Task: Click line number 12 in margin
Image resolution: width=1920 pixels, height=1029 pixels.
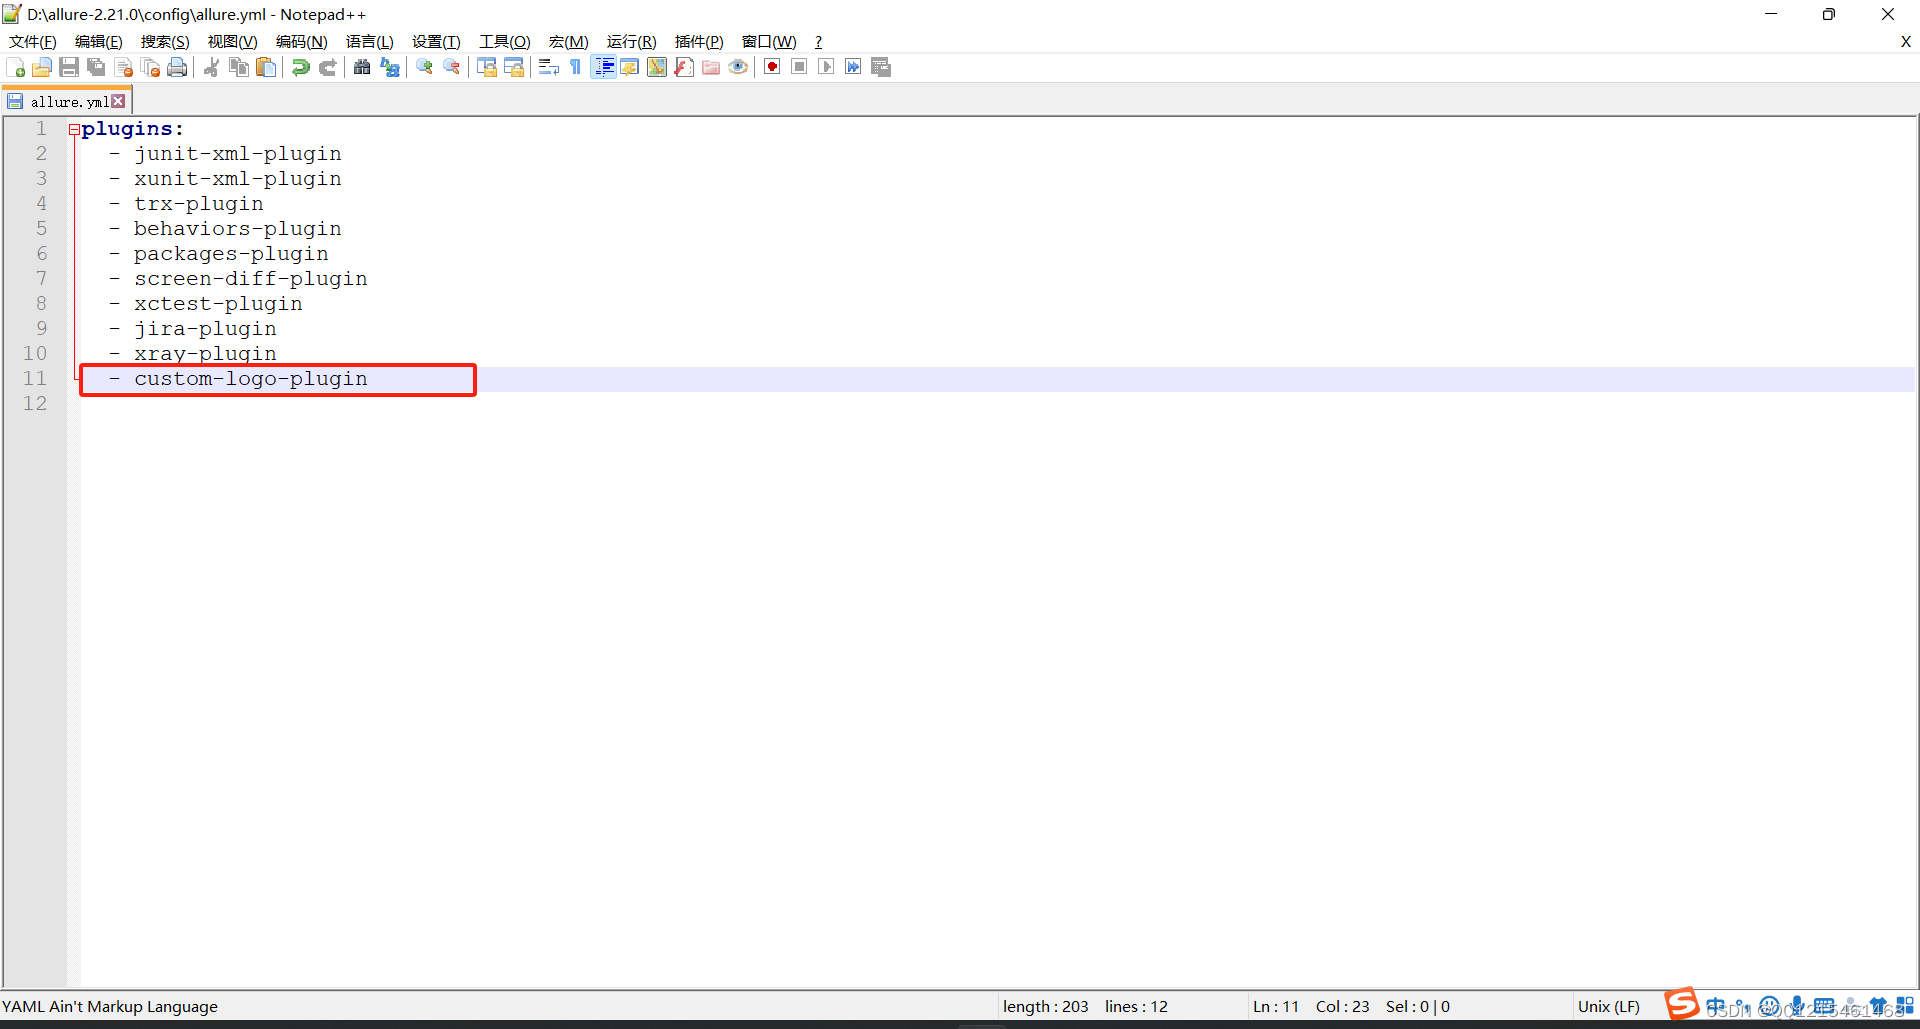Action: (35, 404)
